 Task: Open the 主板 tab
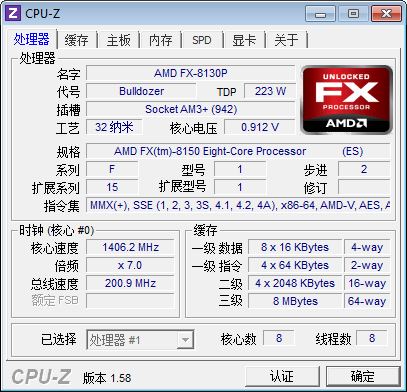coord(118,40)
